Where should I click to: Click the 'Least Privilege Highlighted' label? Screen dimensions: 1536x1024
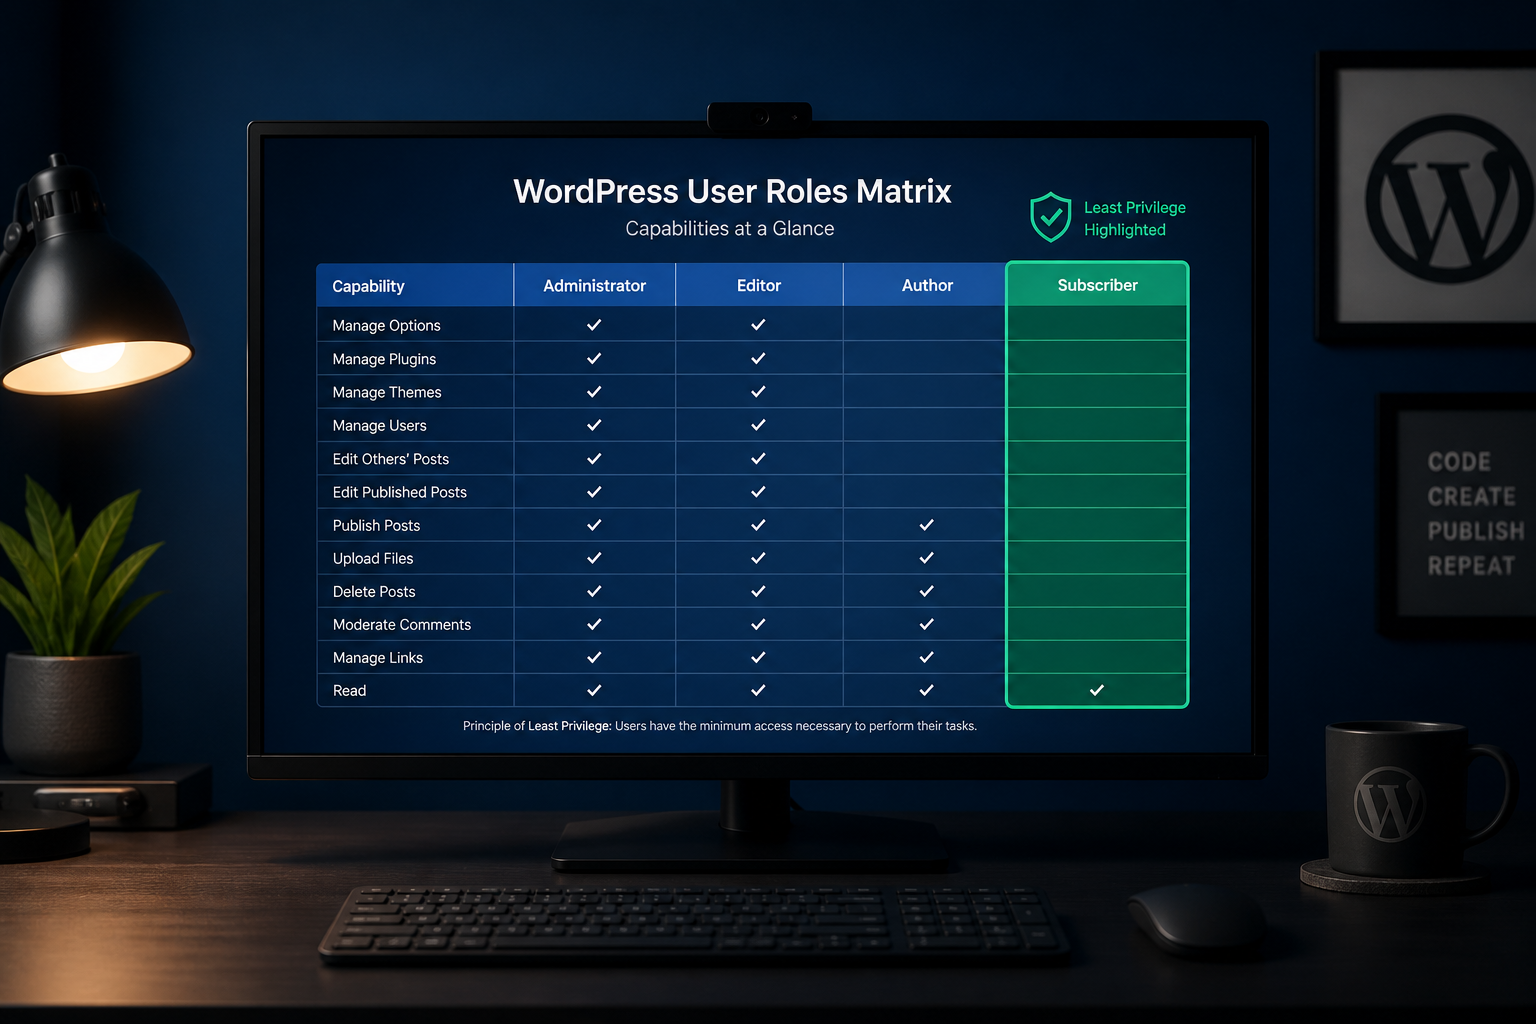point(1135,218)
